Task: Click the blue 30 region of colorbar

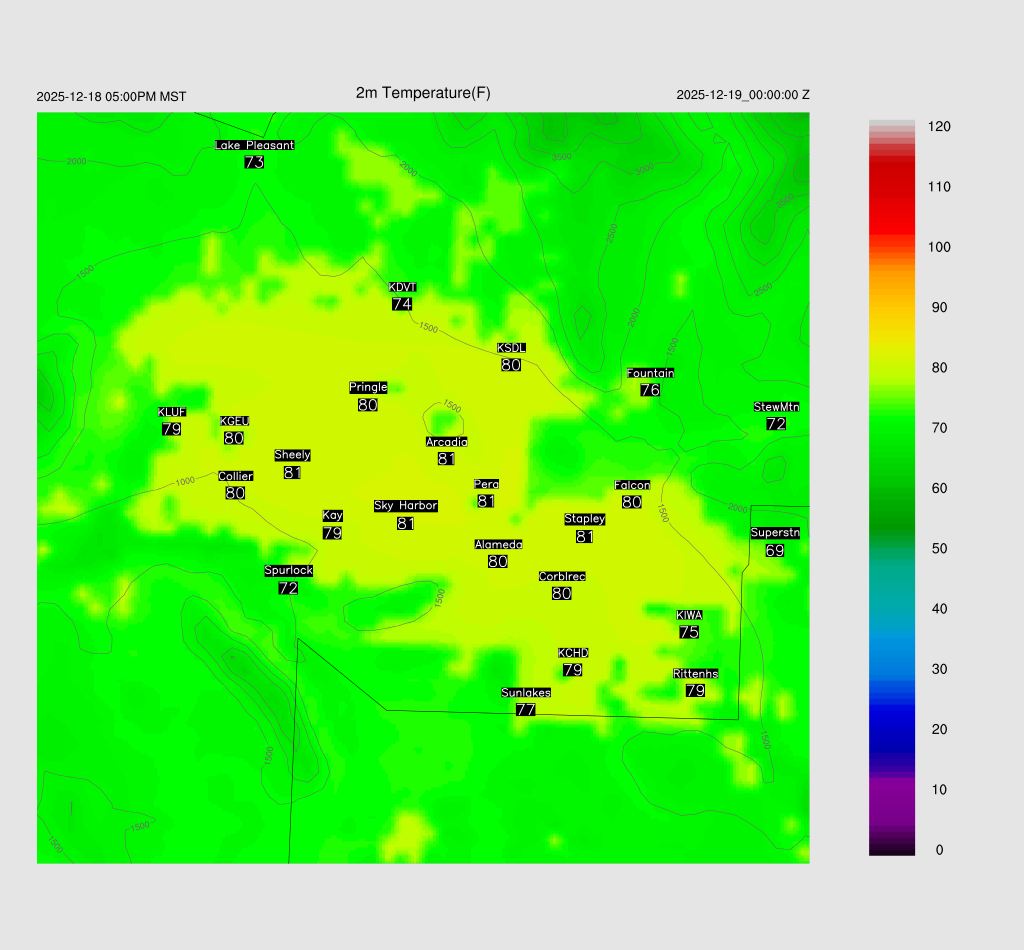Action: pyautogui.click(x=892, y=669)
